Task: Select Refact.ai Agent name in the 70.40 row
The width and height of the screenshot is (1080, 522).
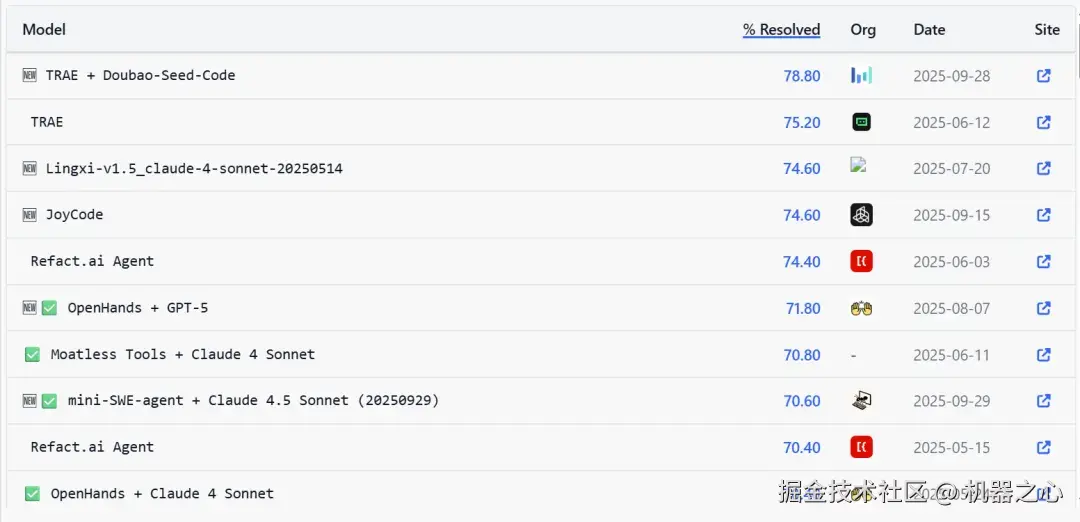Action: 92,447
